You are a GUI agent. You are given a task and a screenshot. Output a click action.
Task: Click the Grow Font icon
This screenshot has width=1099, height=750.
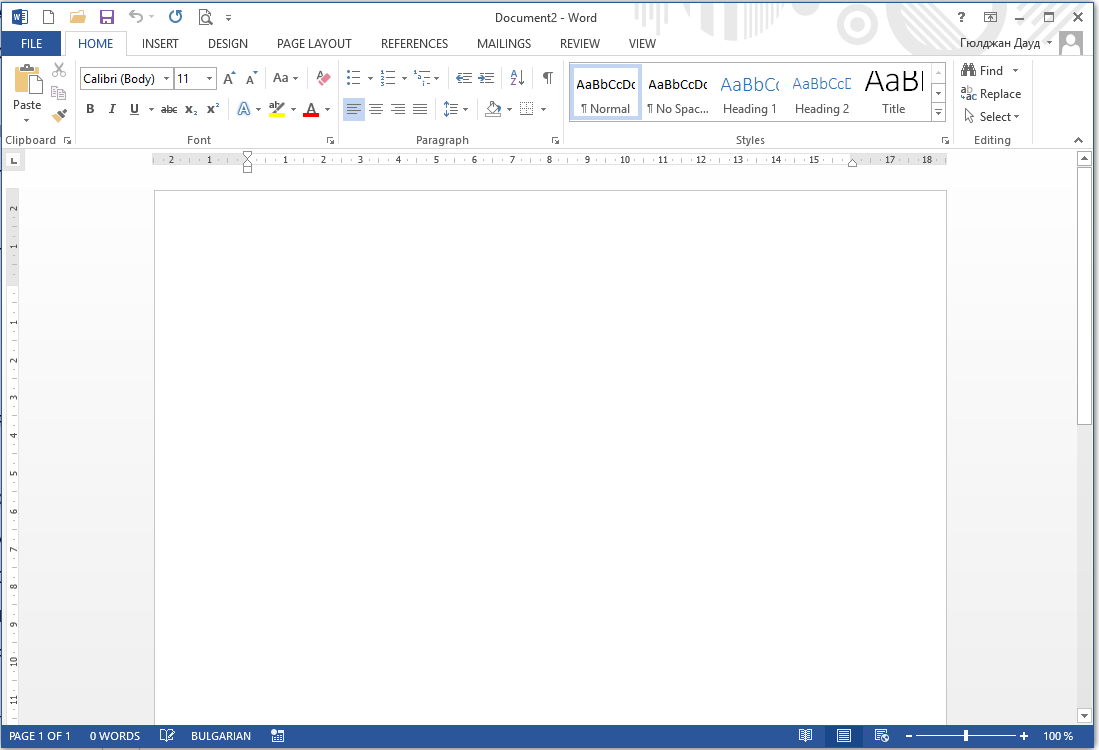[229, 78]
